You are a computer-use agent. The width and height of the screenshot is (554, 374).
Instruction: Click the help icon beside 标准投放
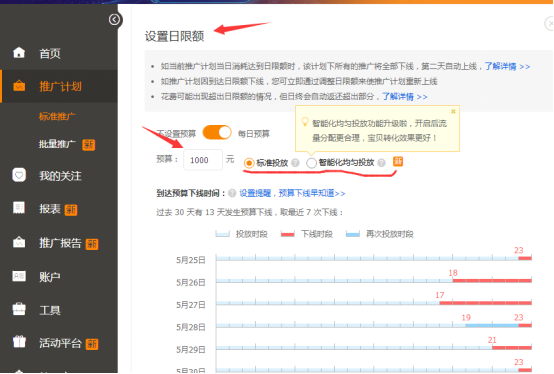click(296, 163)
